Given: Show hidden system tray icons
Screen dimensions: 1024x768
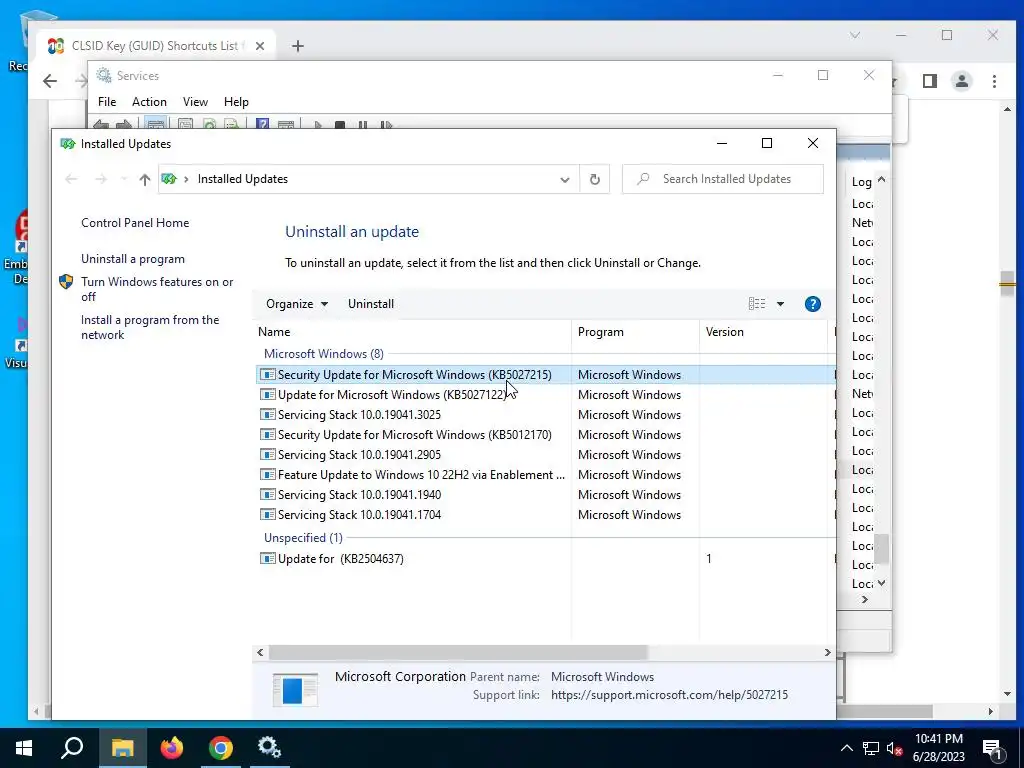Looking at the screenshot, I should click(846, 748).
